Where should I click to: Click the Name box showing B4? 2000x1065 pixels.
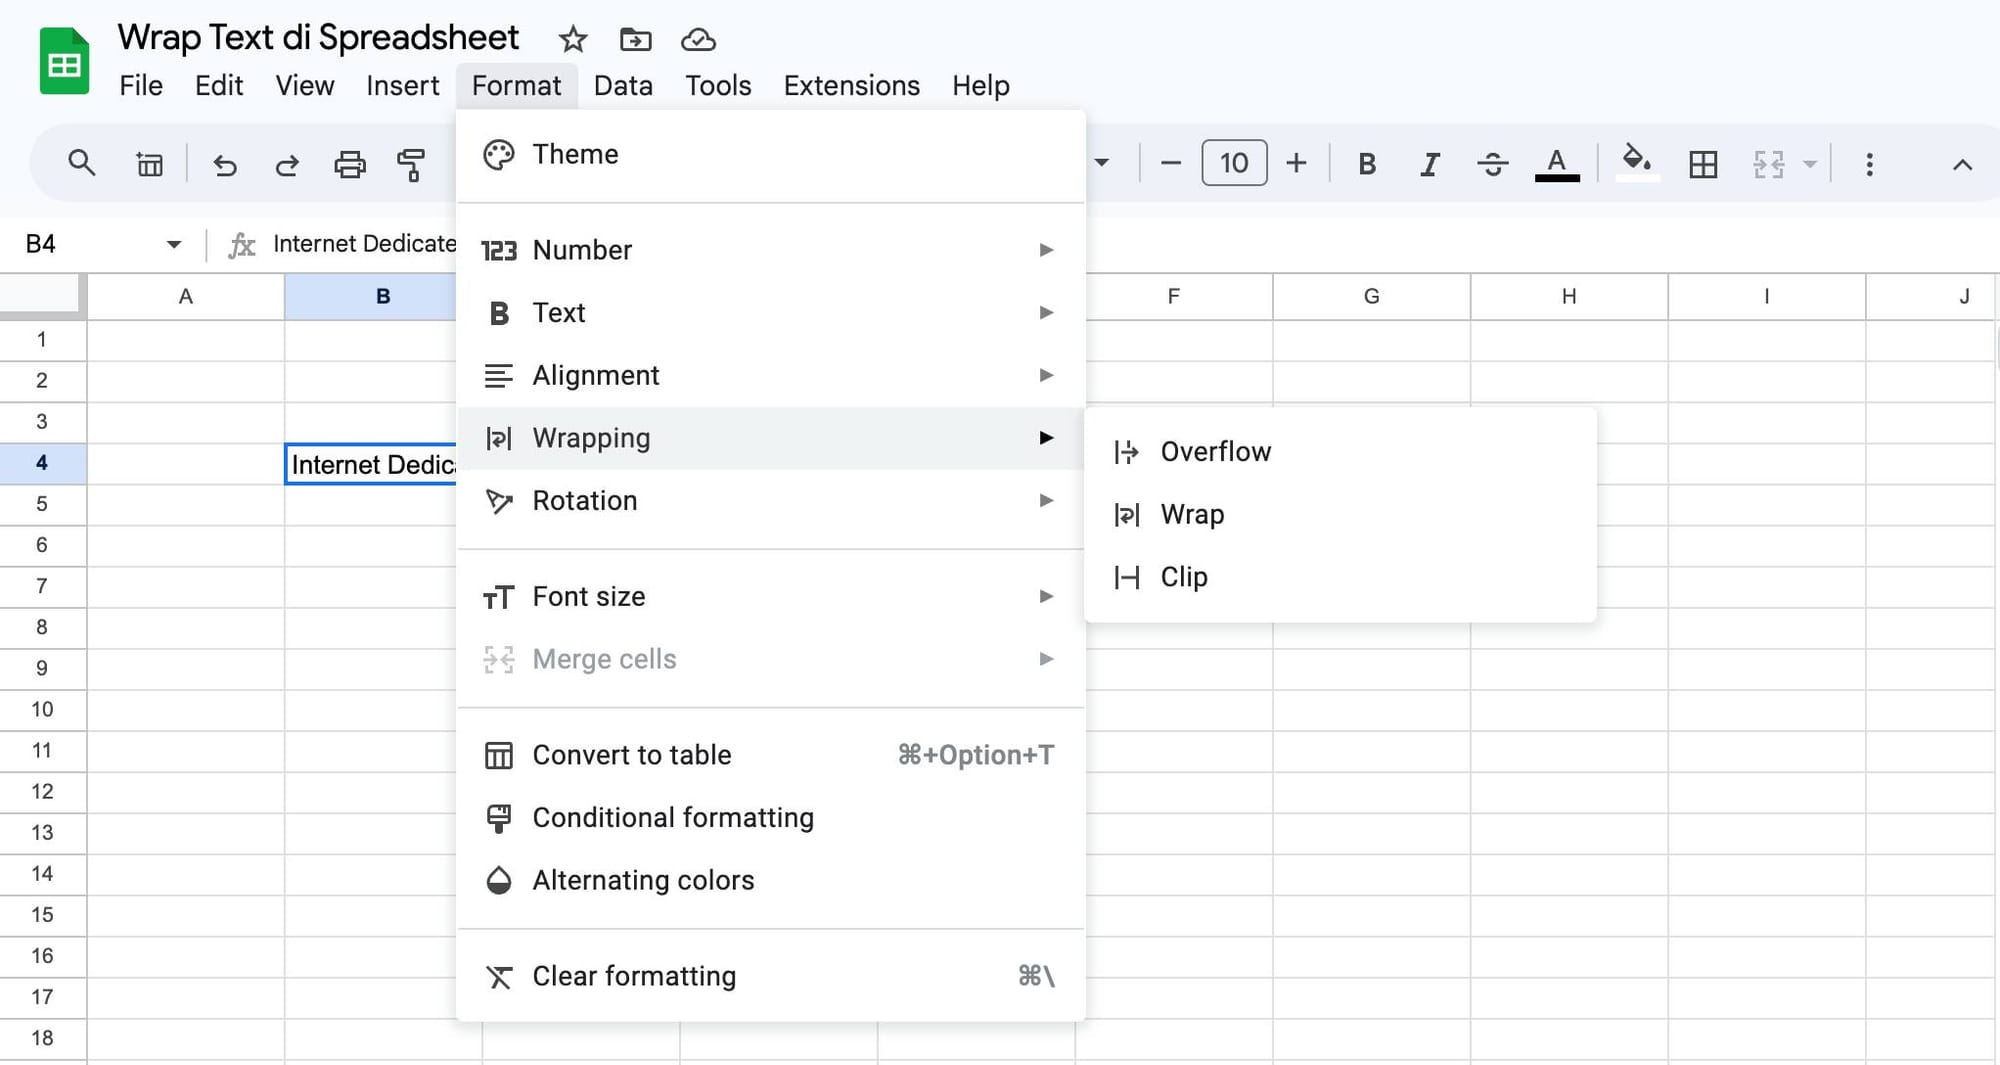click(40, 244)
